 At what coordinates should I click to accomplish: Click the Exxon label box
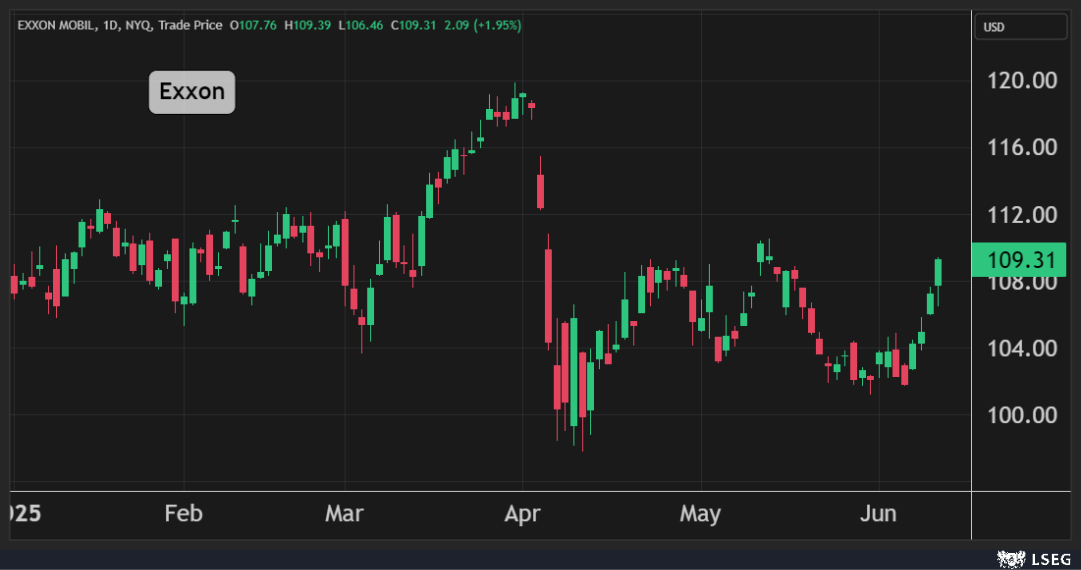coord(192,93)
